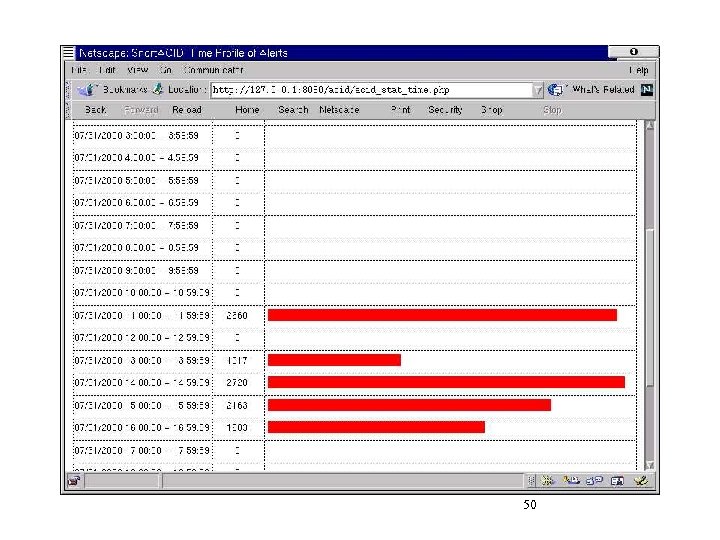Click the What's Related icon
Image resolution: width=720 pixels, height=540 pixels.
(x=555, y=90)
